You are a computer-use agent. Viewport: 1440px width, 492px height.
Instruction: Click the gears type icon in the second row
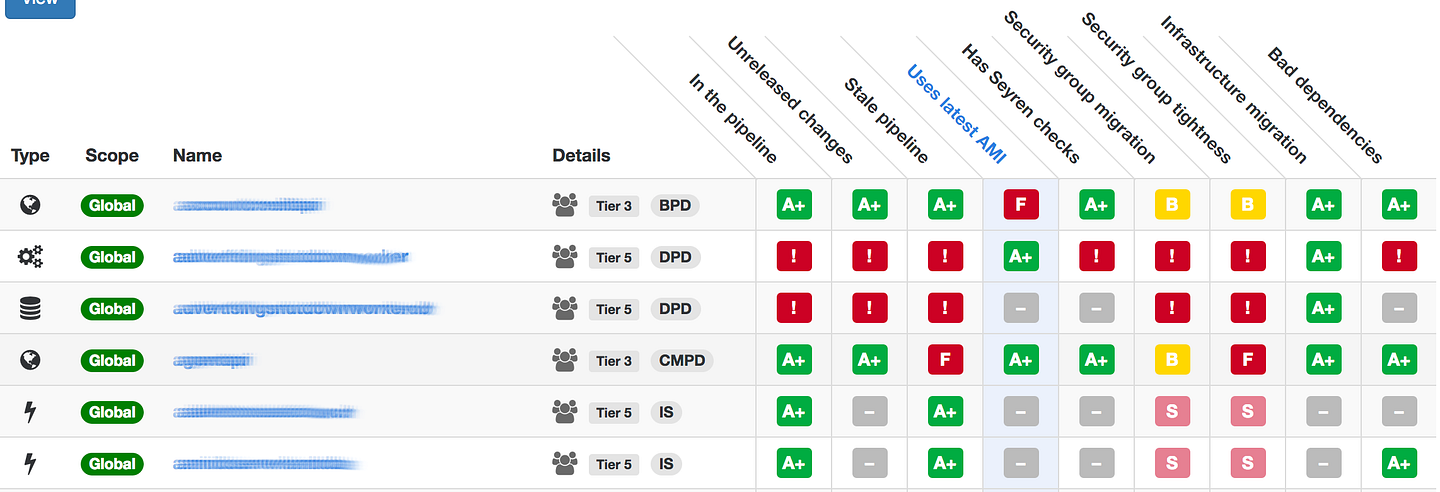(x=31, y=257)
